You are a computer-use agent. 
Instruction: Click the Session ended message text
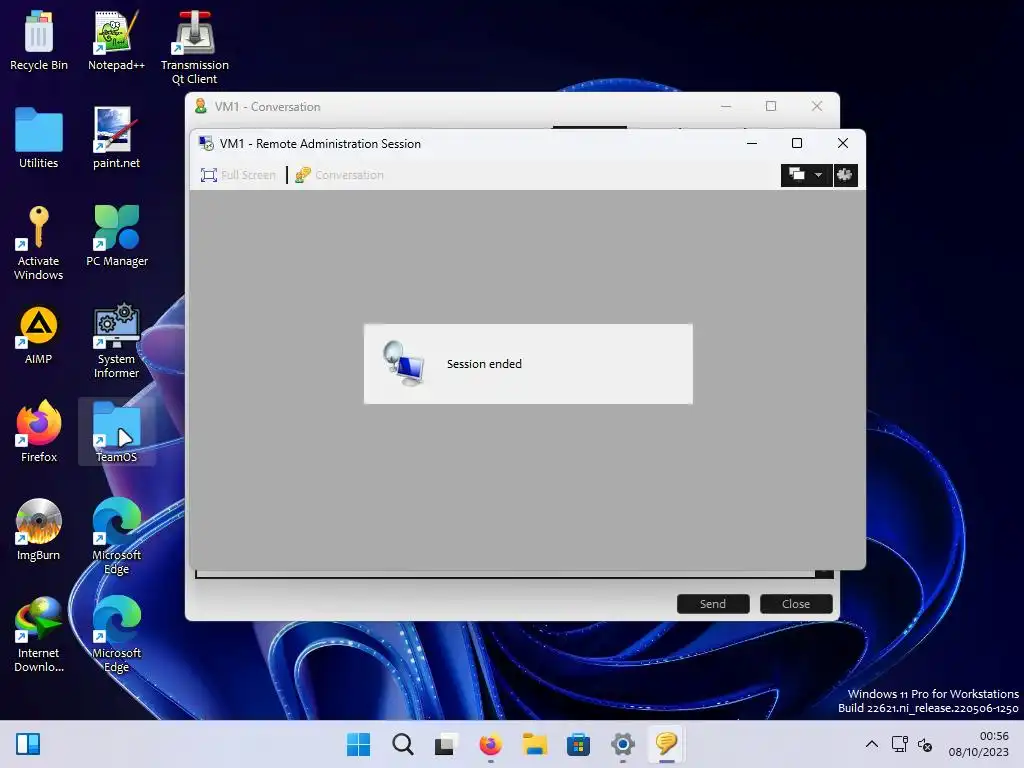point(484,364)
